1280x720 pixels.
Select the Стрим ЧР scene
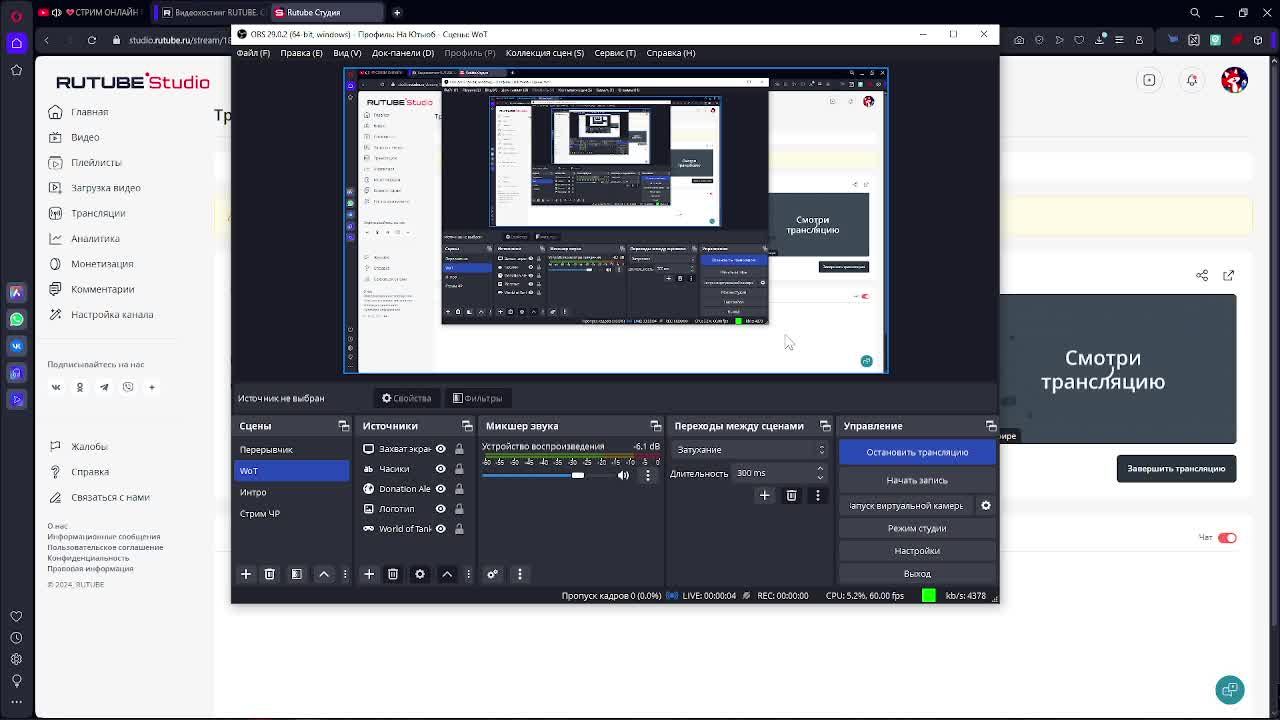tap(291, 514)
